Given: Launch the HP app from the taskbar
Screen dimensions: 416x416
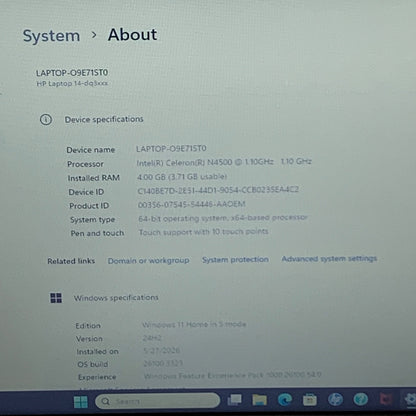Looking at the screenshot, I should (335, 399).
